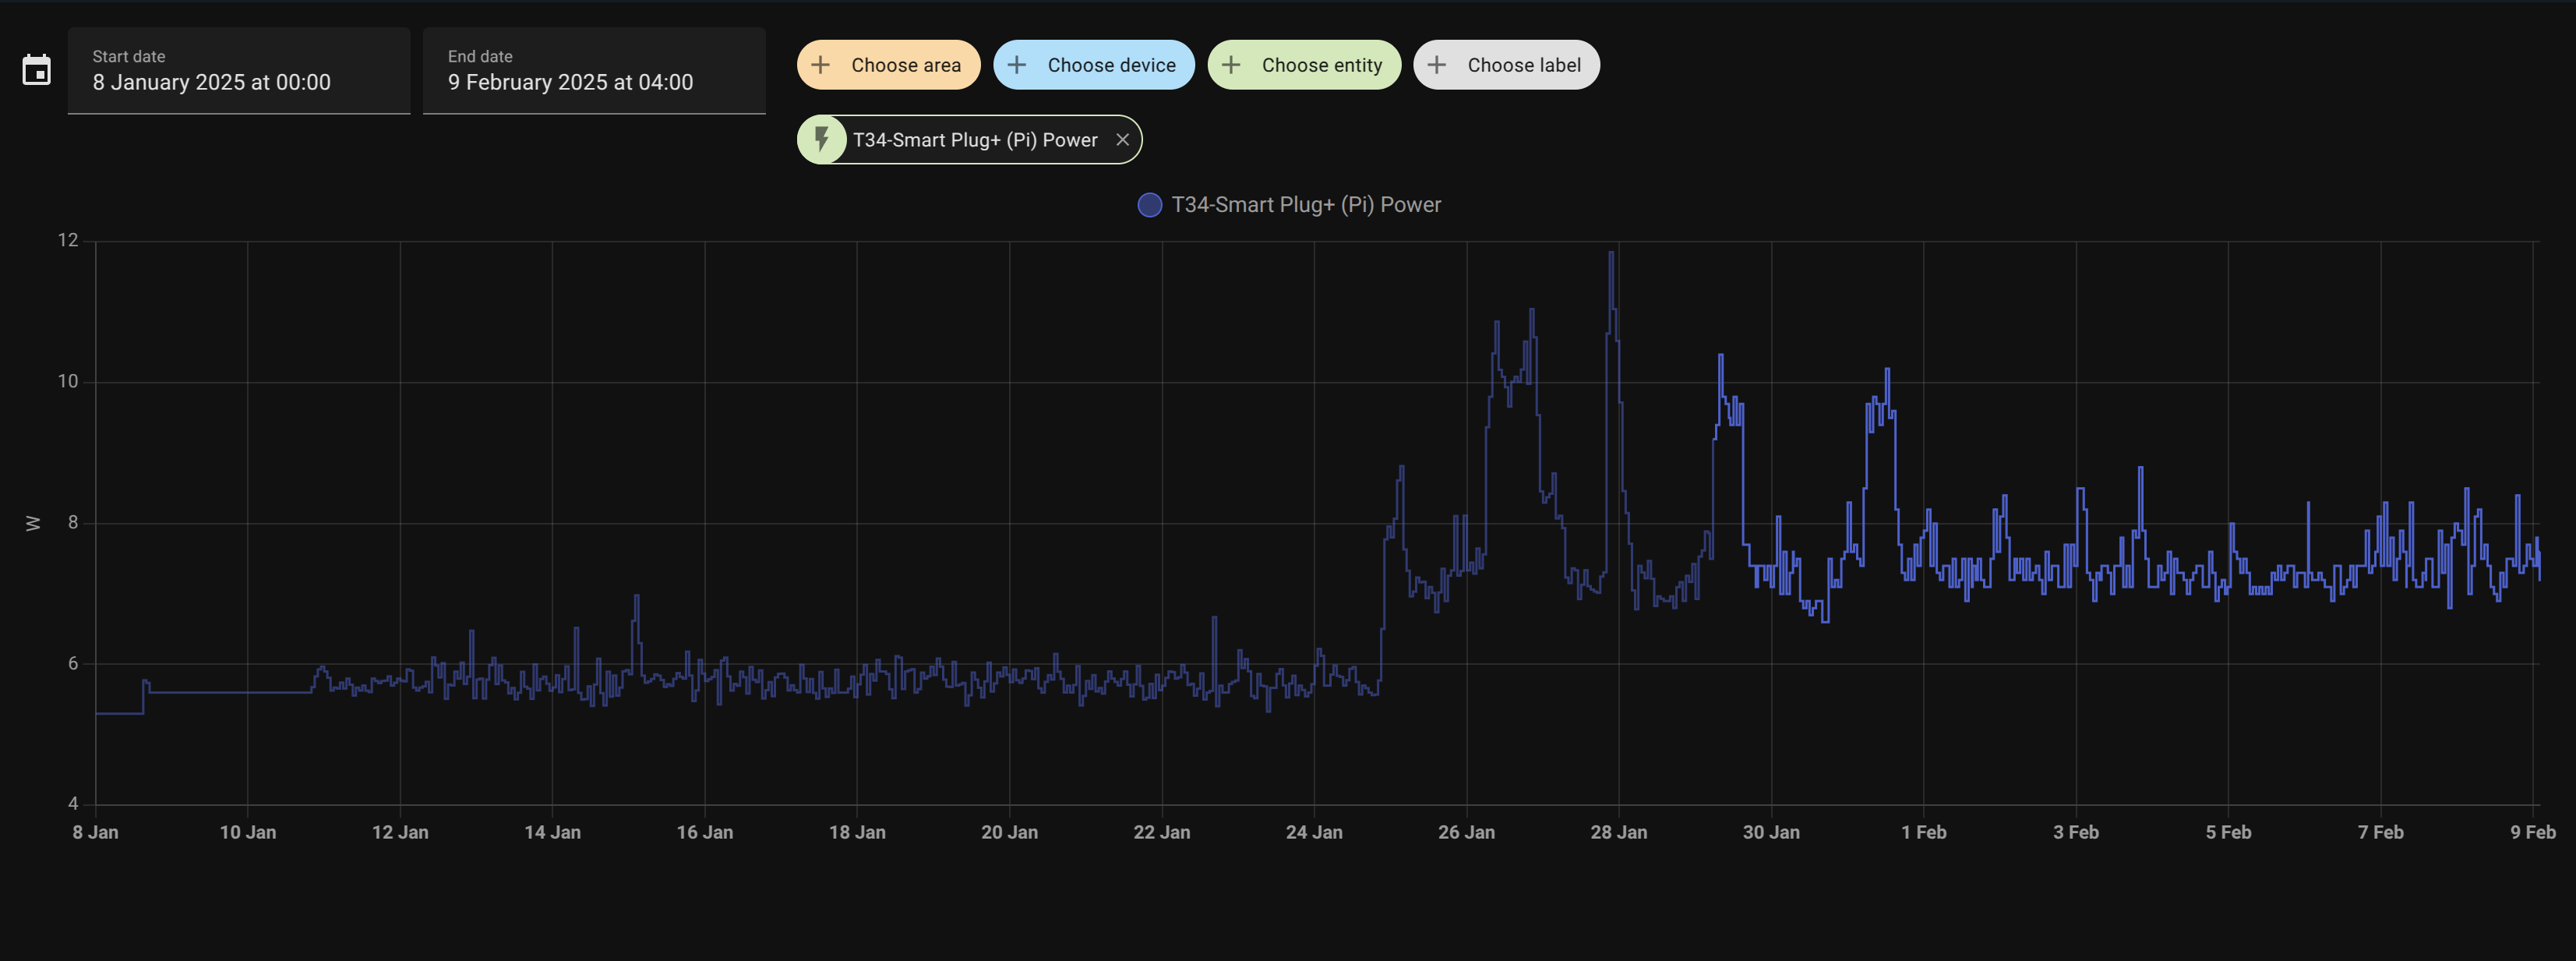Click the 8 Jan x-axis label
The height and width of the screenshot is (961, 2576).
tap(95, 832)
